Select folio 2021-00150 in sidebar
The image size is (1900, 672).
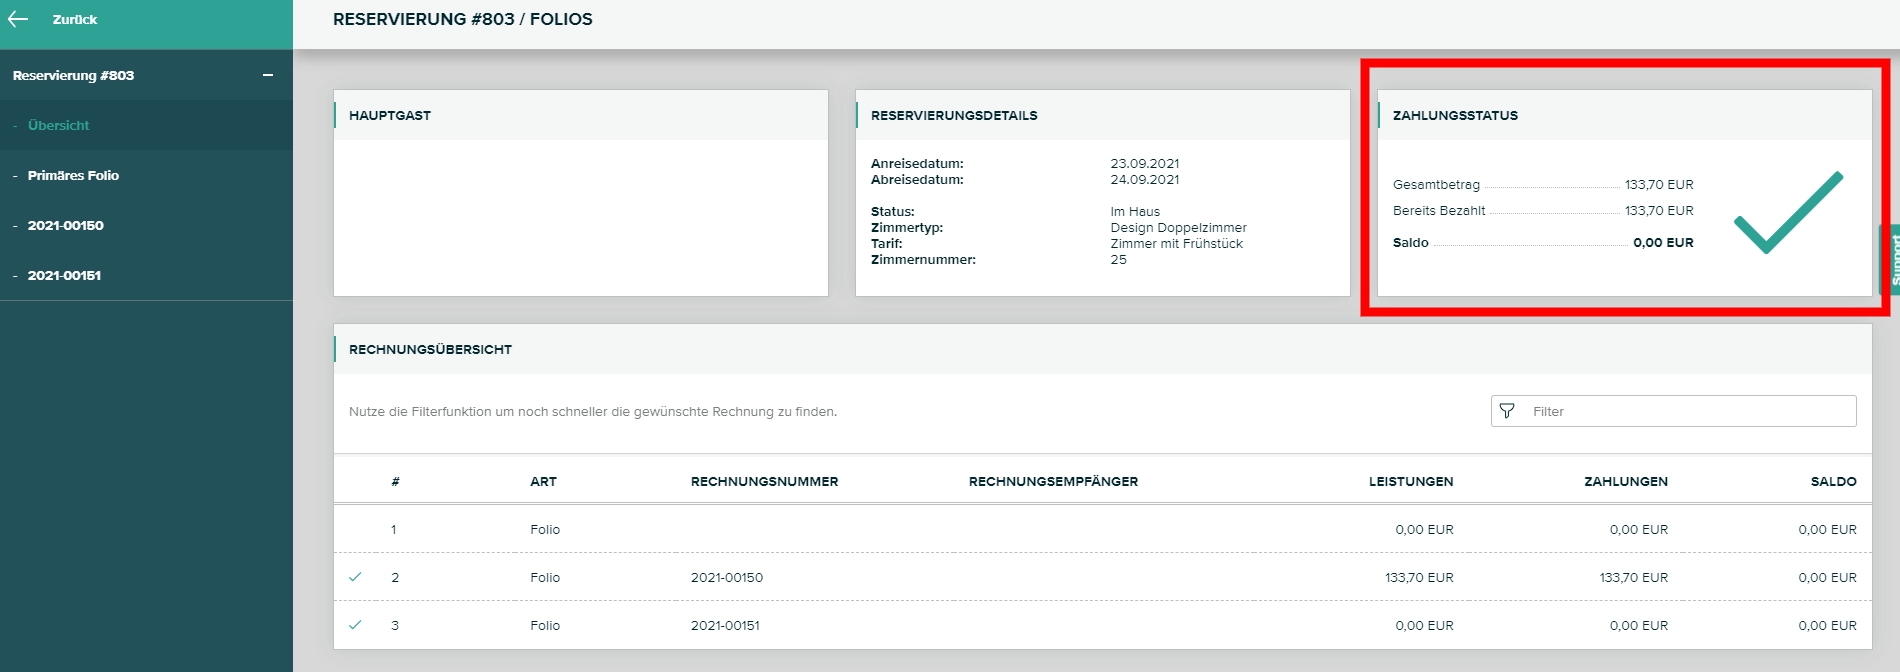(65, 225)
